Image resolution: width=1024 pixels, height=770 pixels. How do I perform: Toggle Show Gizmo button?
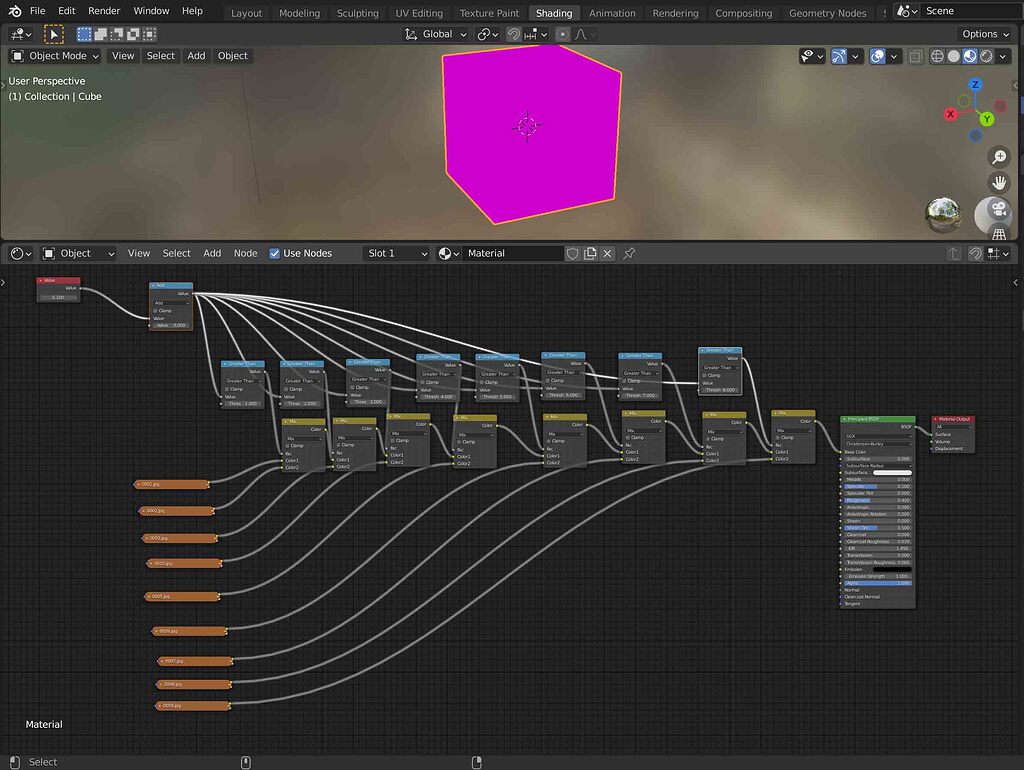[x=839, y=57]
